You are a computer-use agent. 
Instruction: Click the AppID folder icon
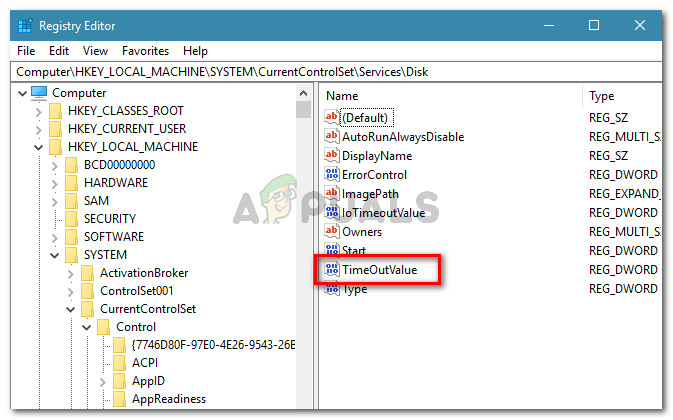[119, 381]
